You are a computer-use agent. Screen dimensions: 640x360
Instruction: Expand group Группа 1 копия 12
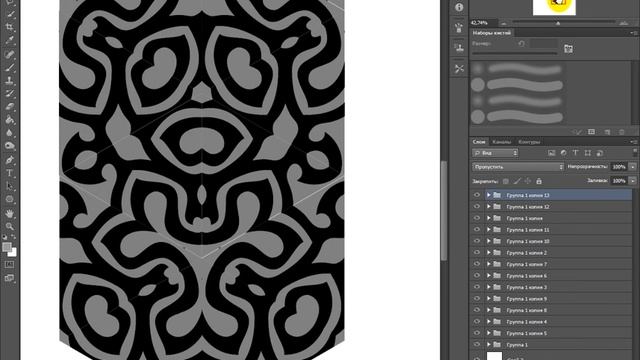coord(489,207)
